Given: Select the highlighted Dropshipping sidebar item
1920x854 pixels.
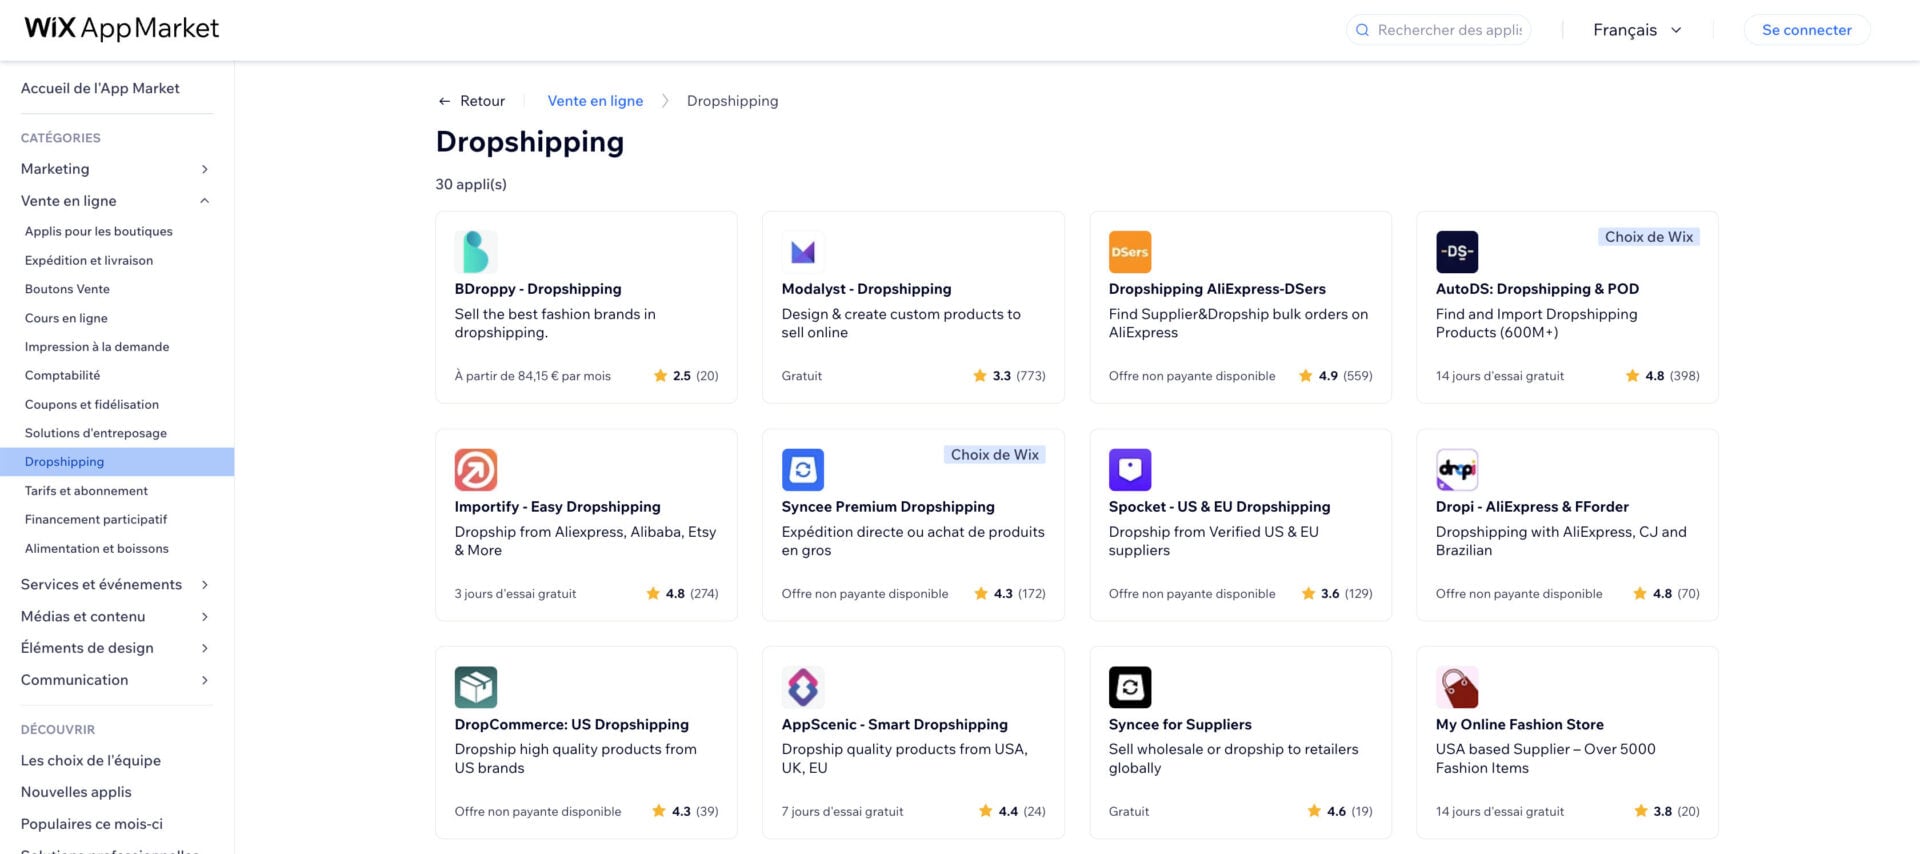Looking at the screenshot, I should click(x=117, y=462).
